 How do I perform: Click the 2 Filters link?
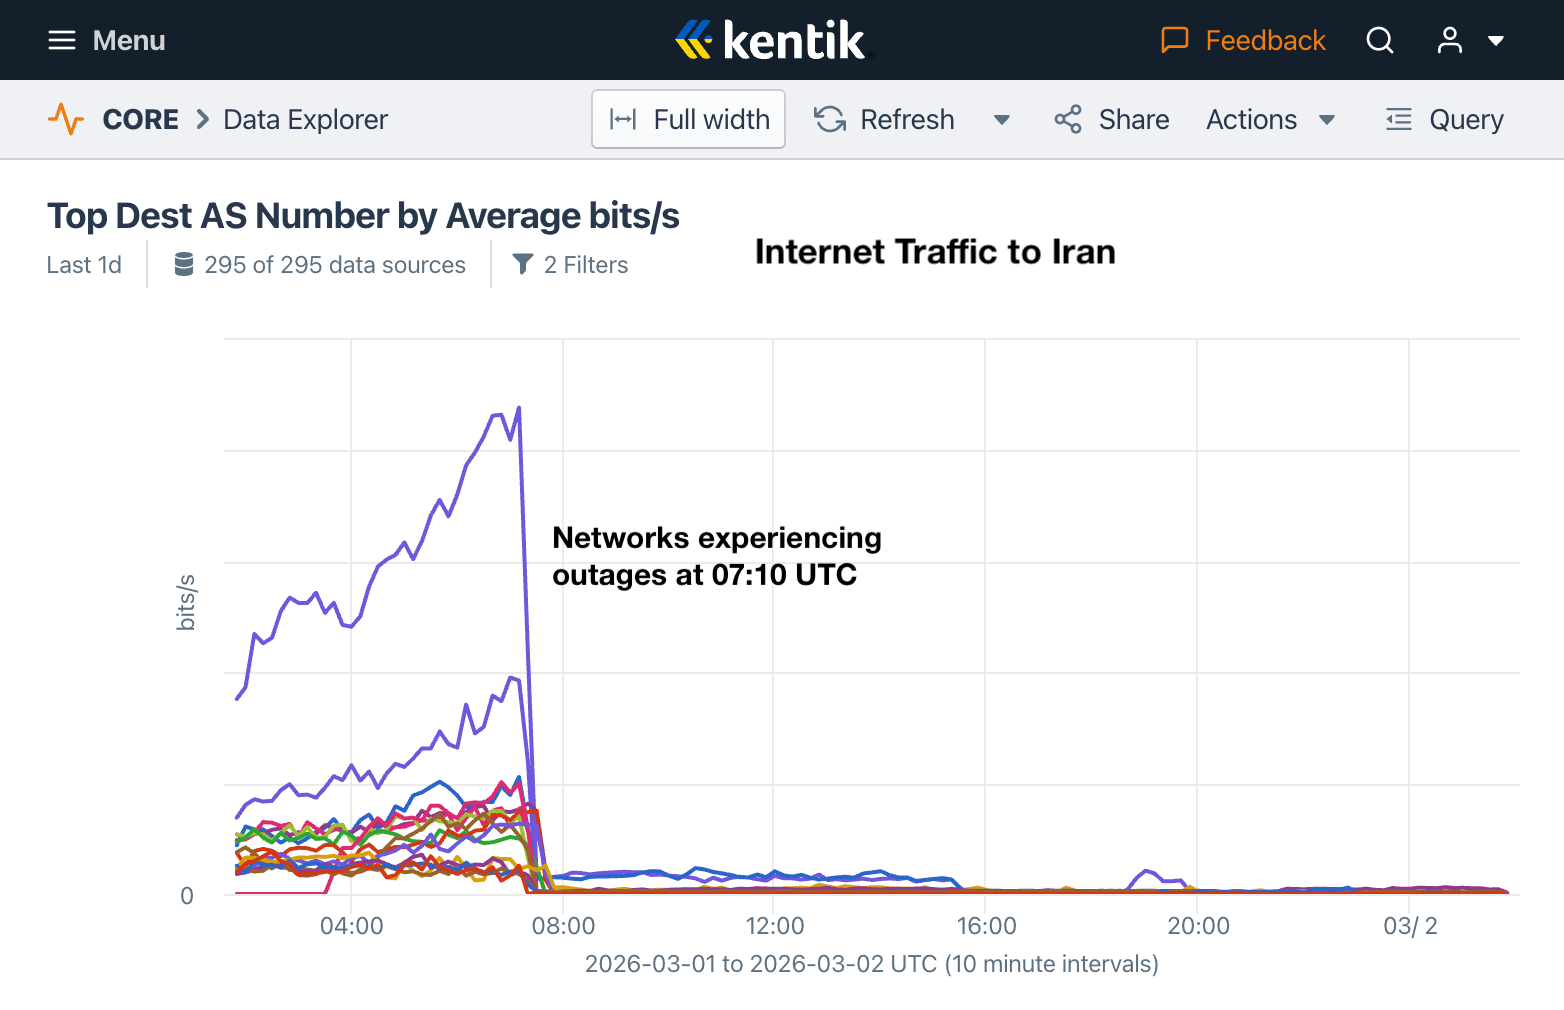pyautogui.click(x=571, y=265)
